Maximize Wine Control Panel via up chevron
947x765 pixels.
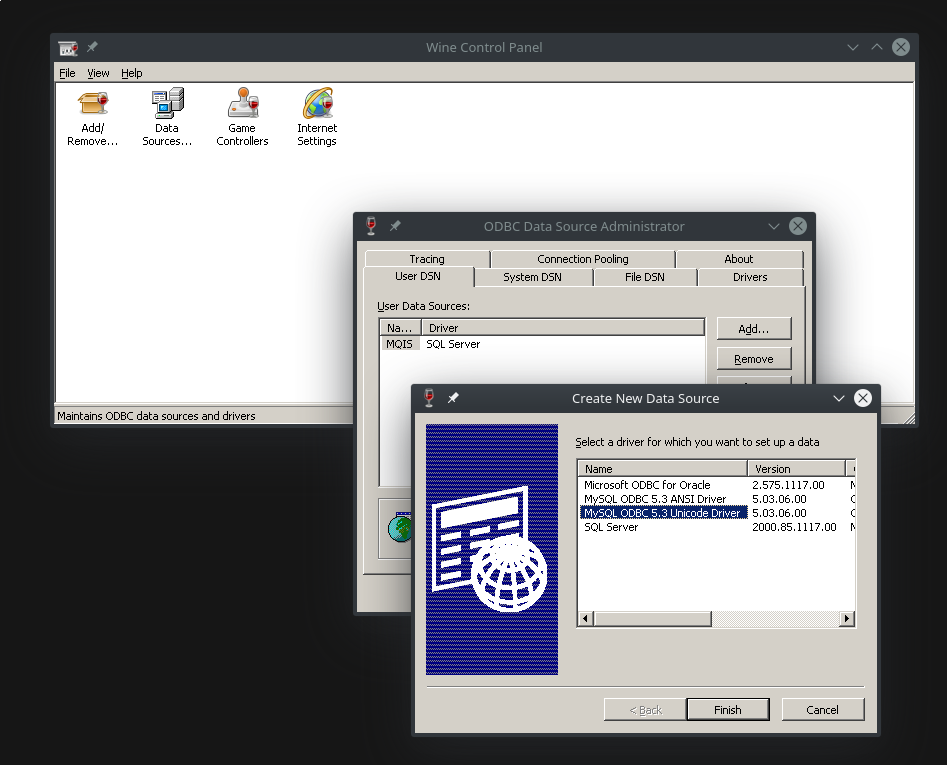click(876, 47)
